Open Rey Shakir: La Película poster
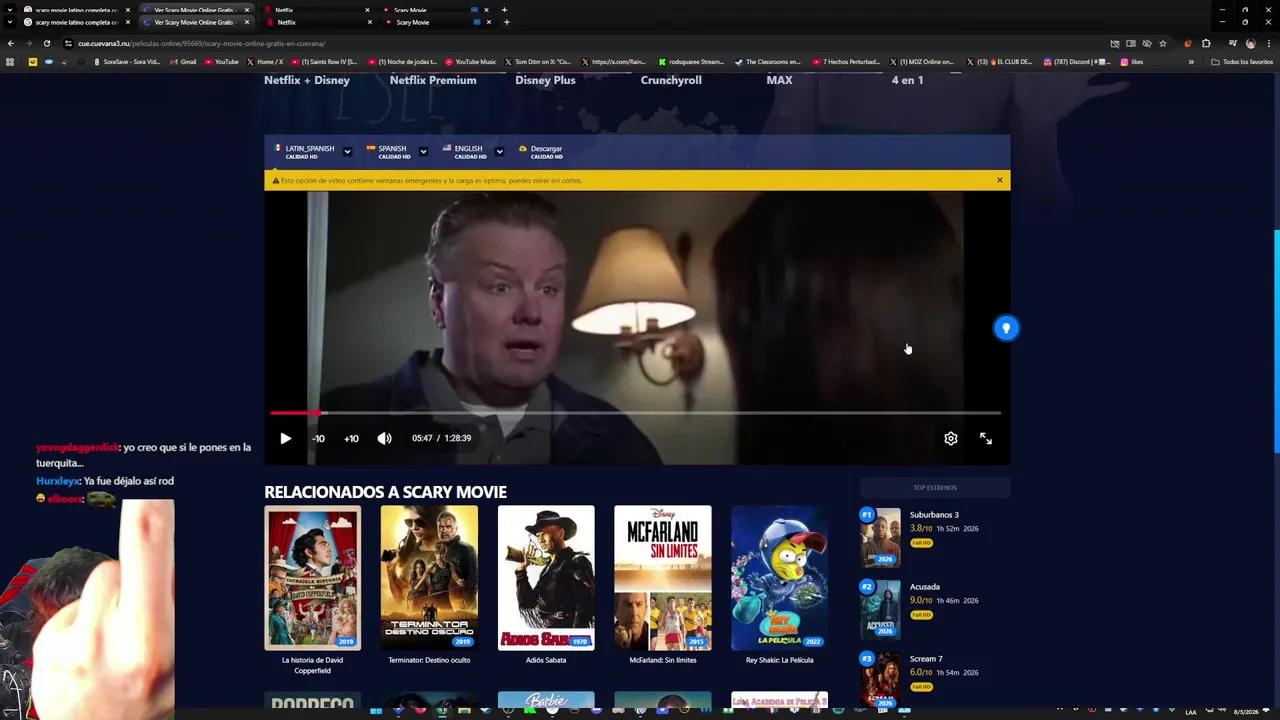 [779, 578]
